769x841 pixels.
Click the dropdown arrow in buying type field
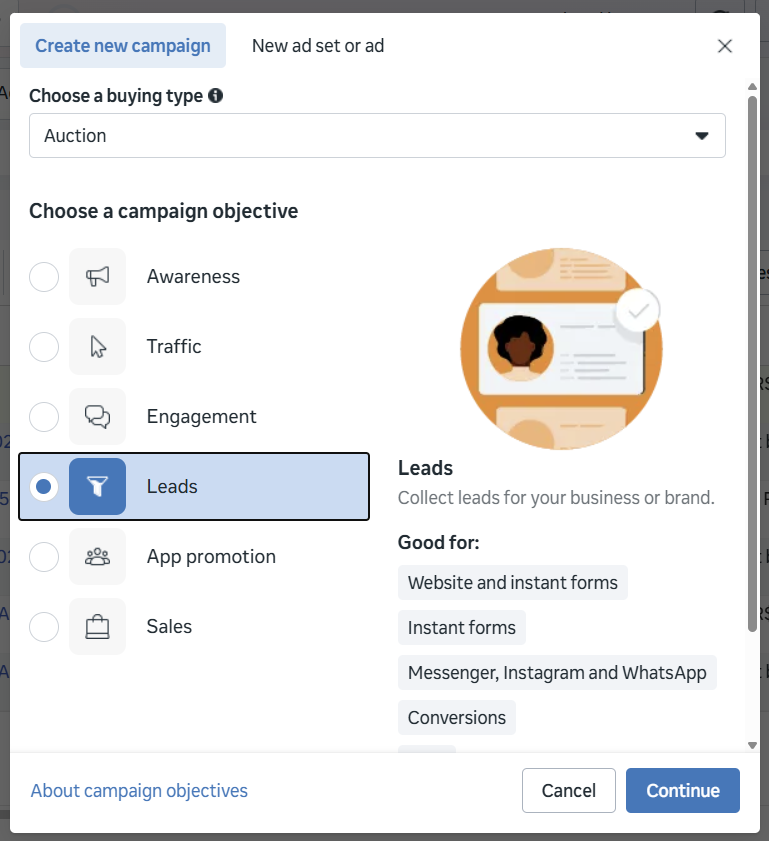tap(702, 136)
